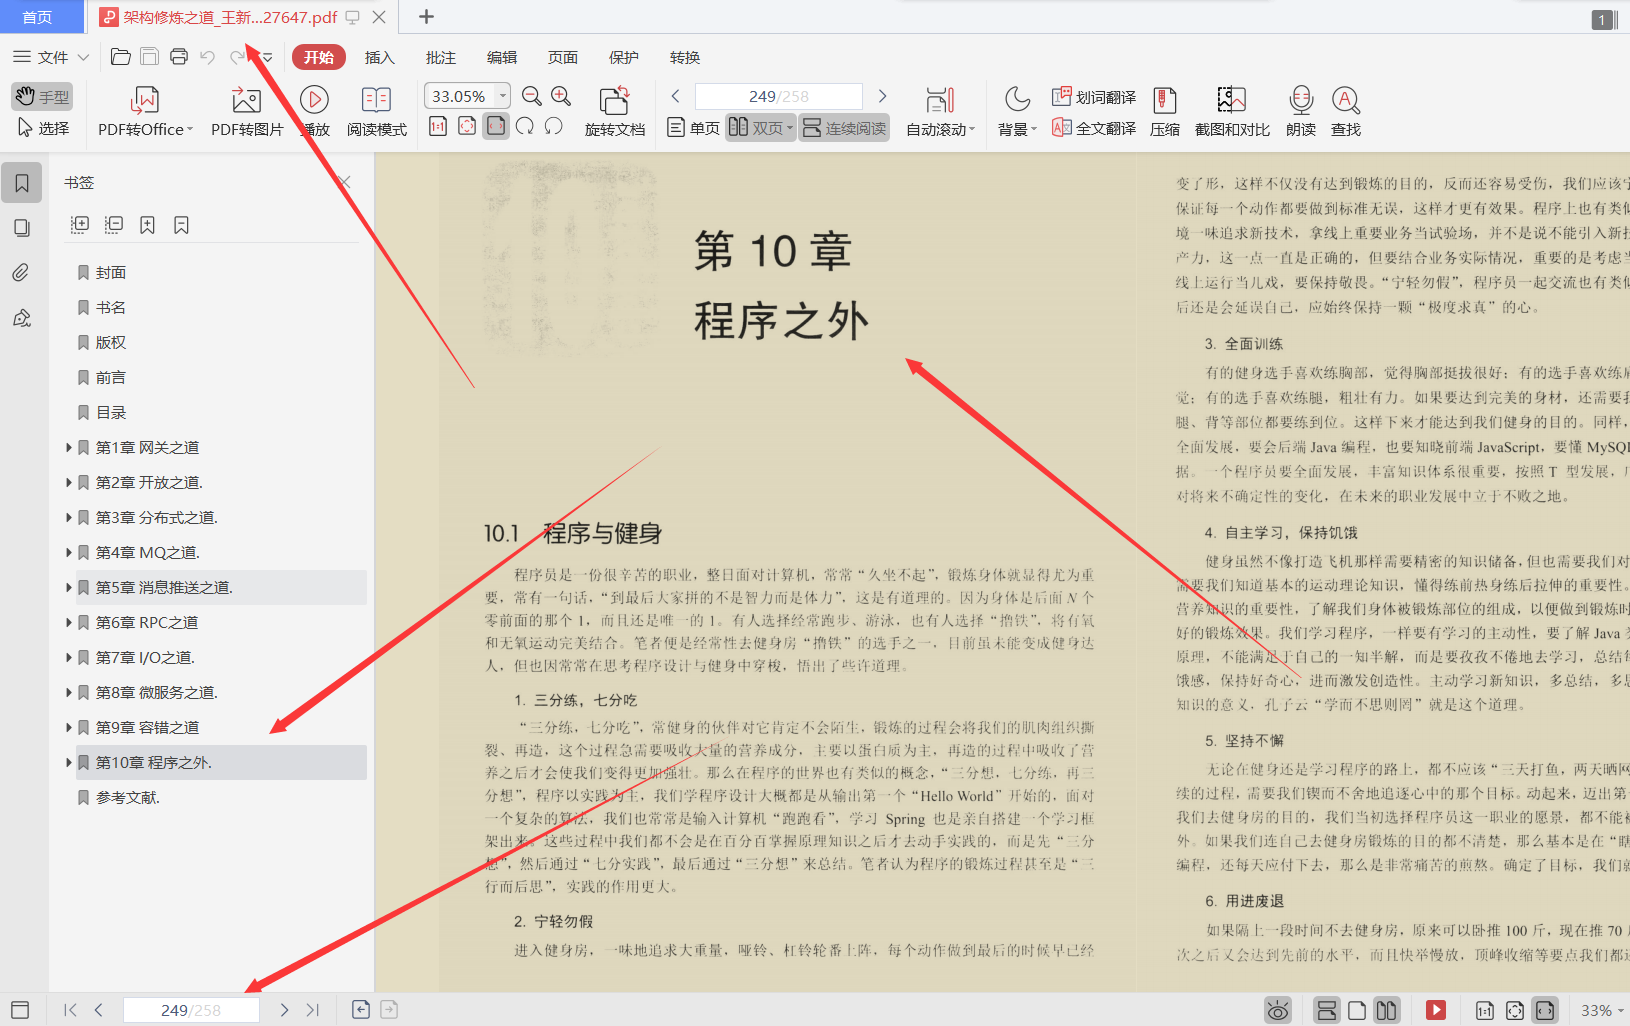Image resolution: width=1630 pixels, height=1026 pixels.
Task: Switch to the 批注 ribbon tab
Action: click(440, 57)
